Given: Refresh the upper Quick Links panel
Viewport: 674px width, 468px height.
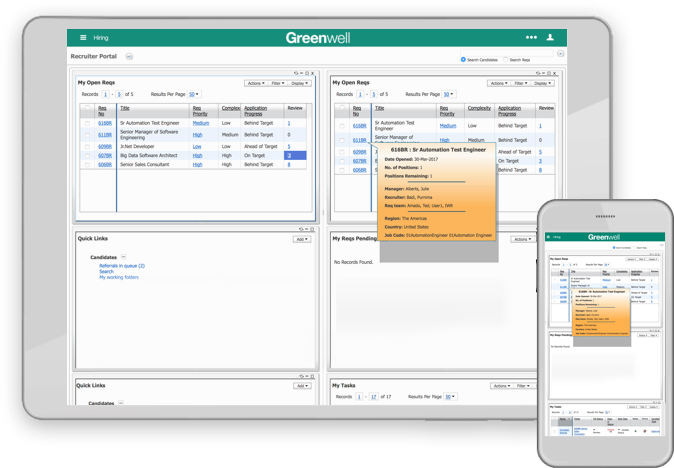Looking at the screenshot, I should 301,229.
